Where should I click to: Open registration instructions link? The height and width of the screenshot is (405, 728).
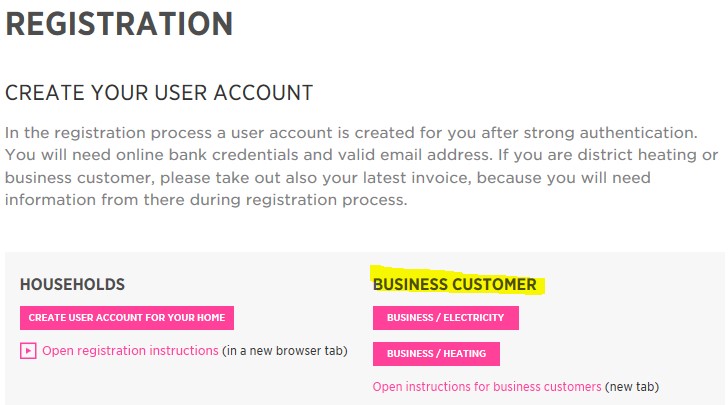(x=130, y=351)
